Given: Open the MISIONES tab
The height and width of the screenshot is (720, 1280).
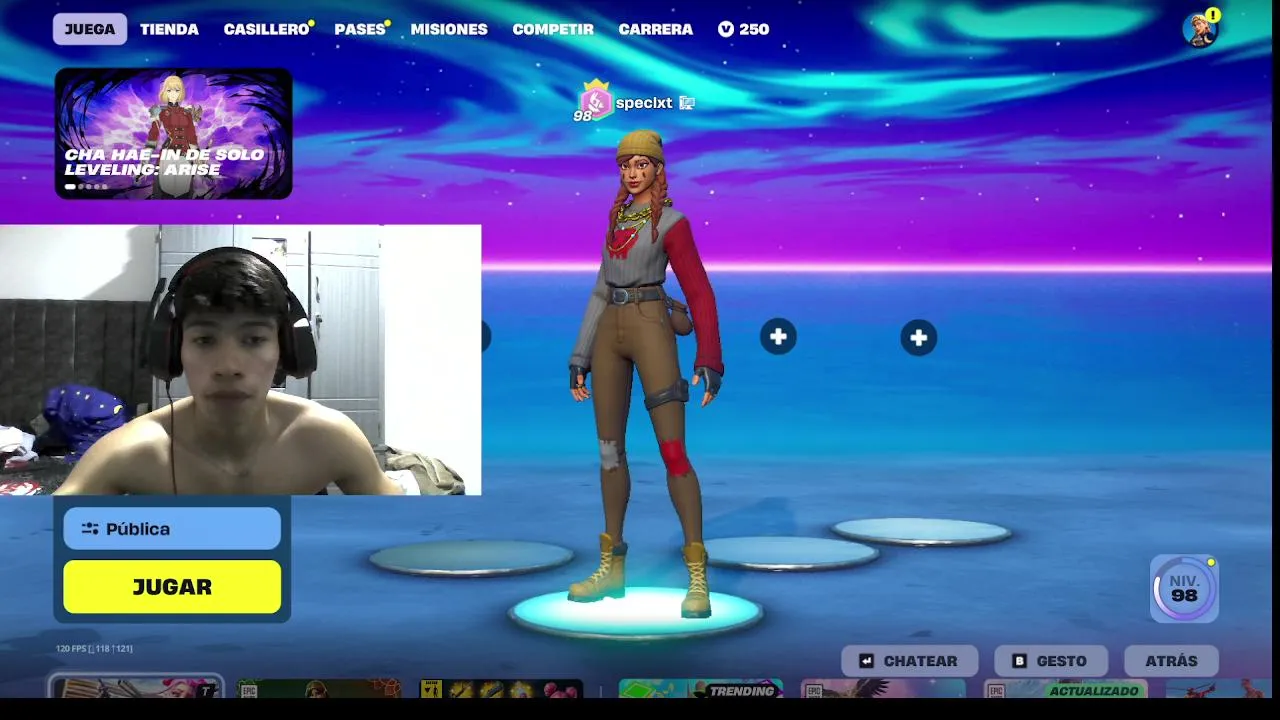Looking at the screenshot, I should click(x=449, y=29).
